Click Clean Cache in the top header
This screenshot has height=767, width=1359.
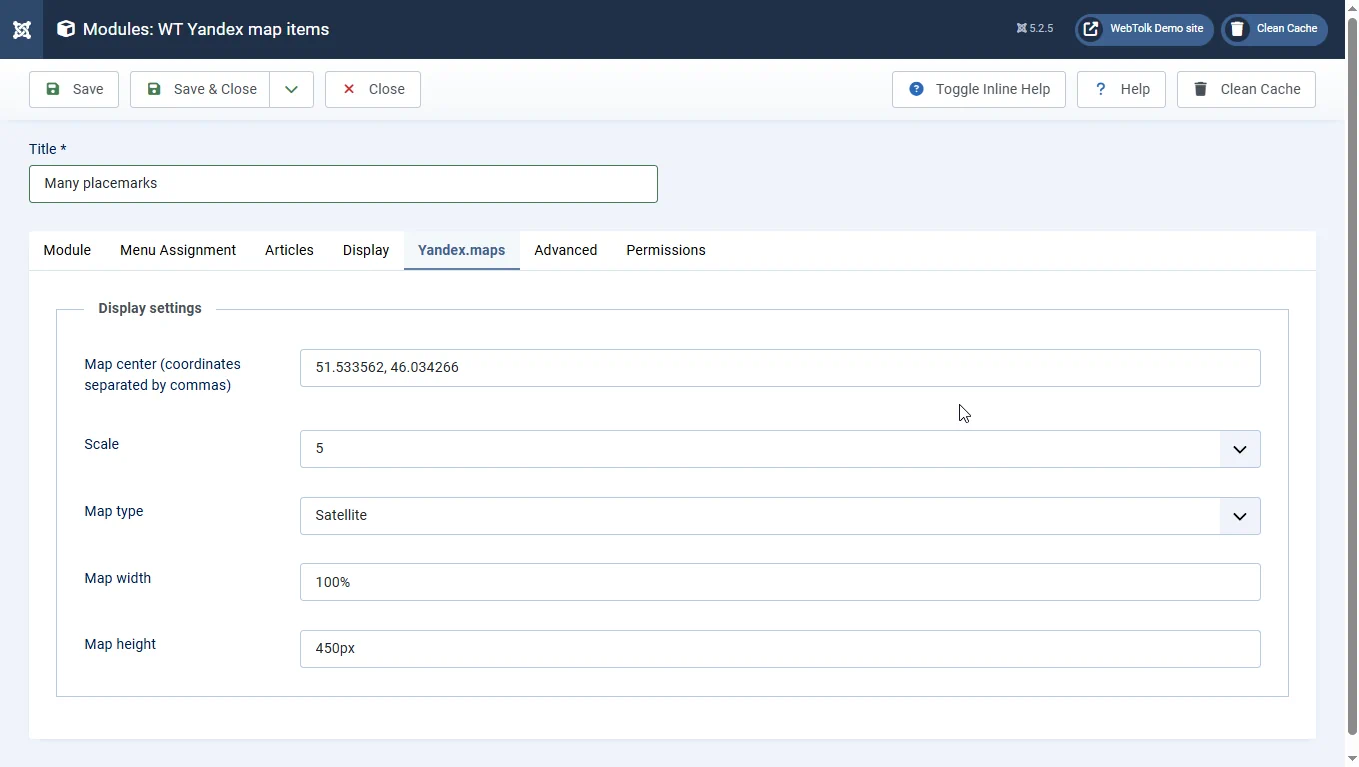click(x=1274, y=29)
